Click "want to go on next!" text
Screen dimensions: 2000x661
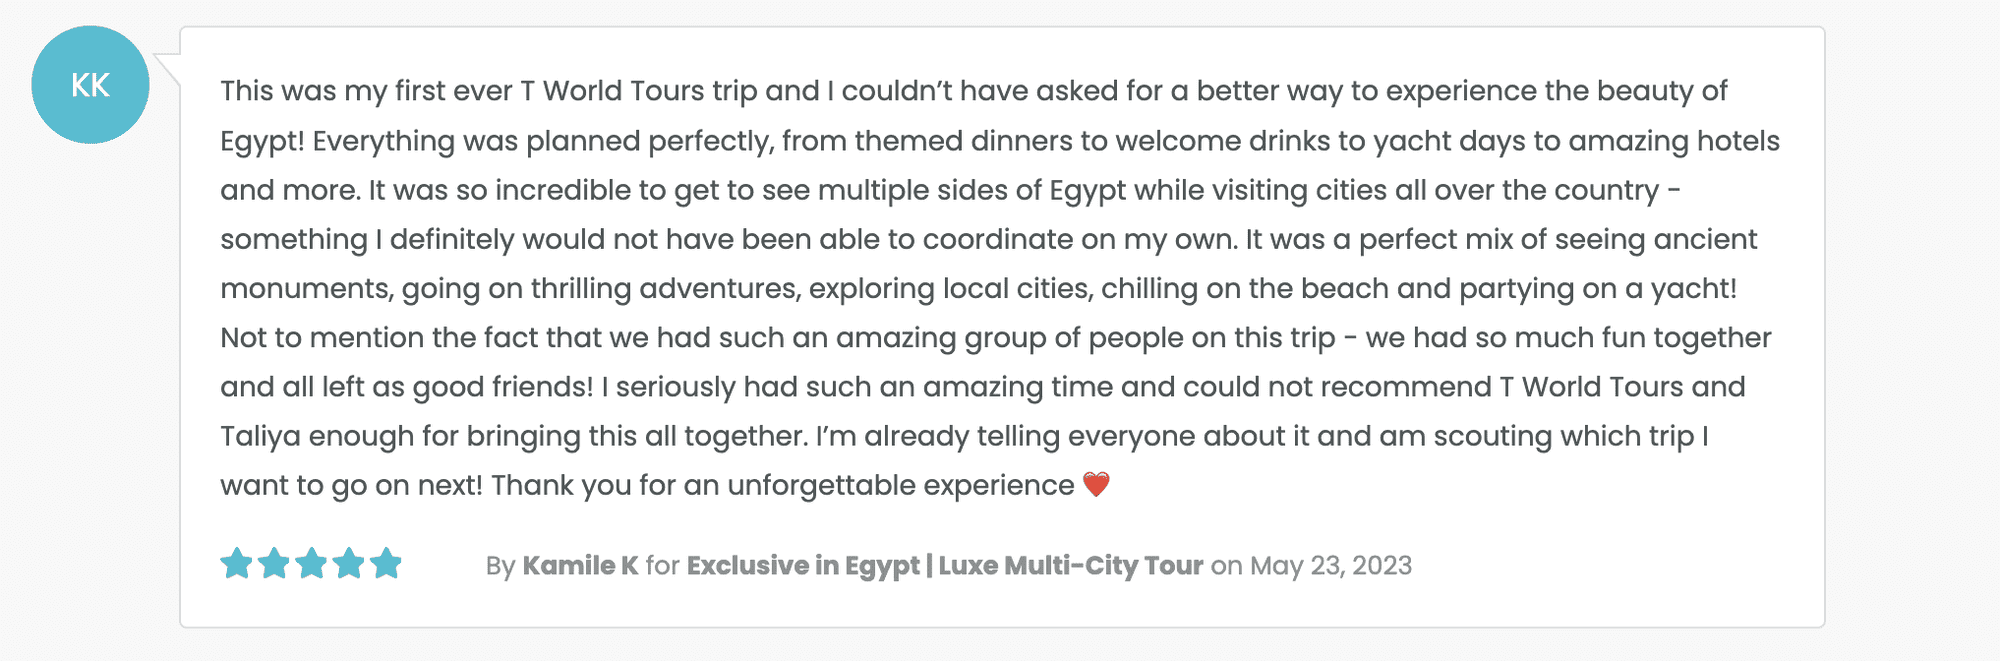click(x=351, y=486)
